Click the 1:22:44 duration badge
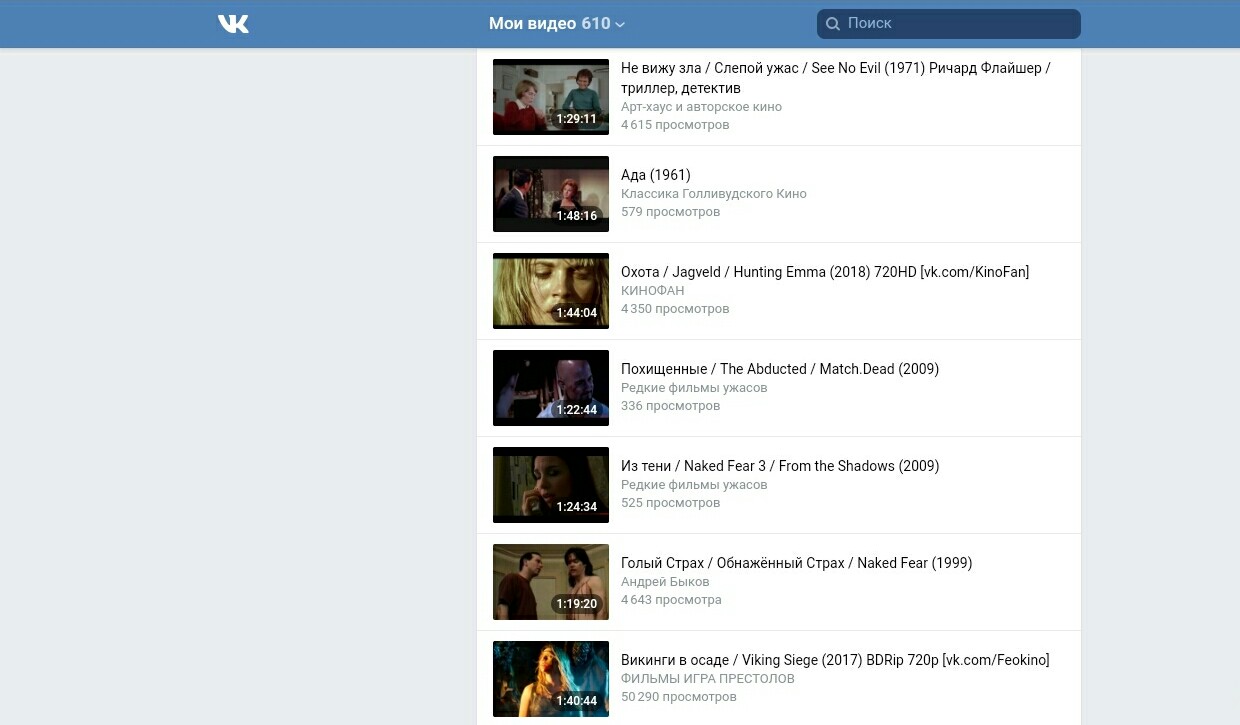Image resolution: width=1240 pixels, height=725 pixels. pos(577,410)
